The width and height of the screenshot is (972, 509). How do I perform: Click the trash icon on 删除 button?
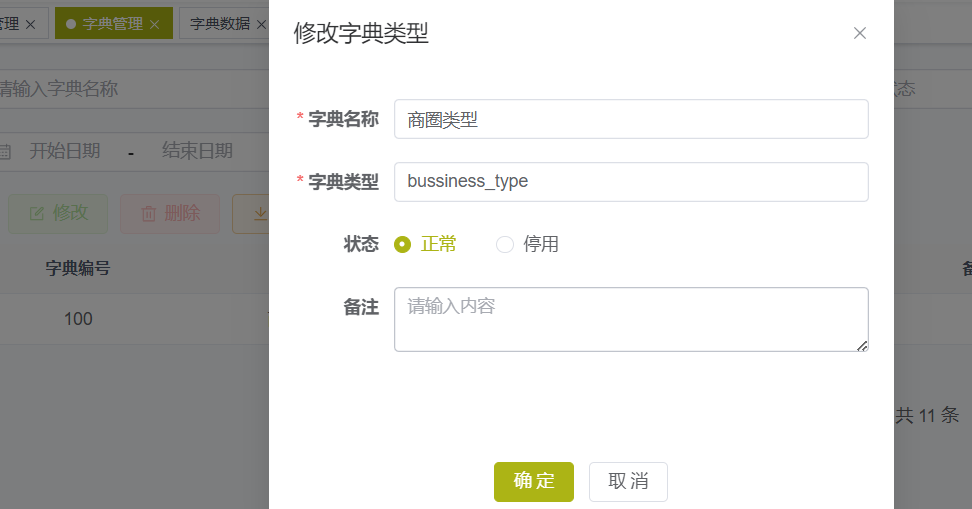pyautogui.click(x=149, y=214)
